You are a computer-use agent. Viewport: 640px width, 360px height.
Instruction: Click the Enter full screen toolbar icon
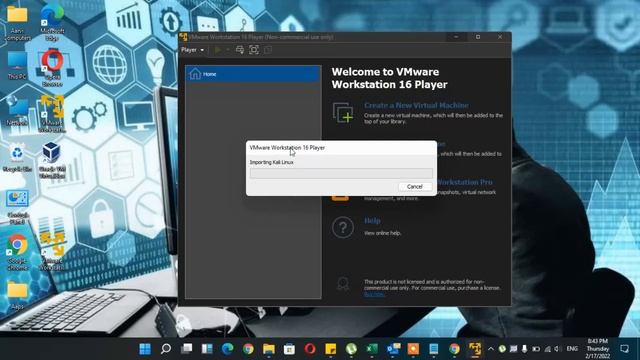point(254,50)
